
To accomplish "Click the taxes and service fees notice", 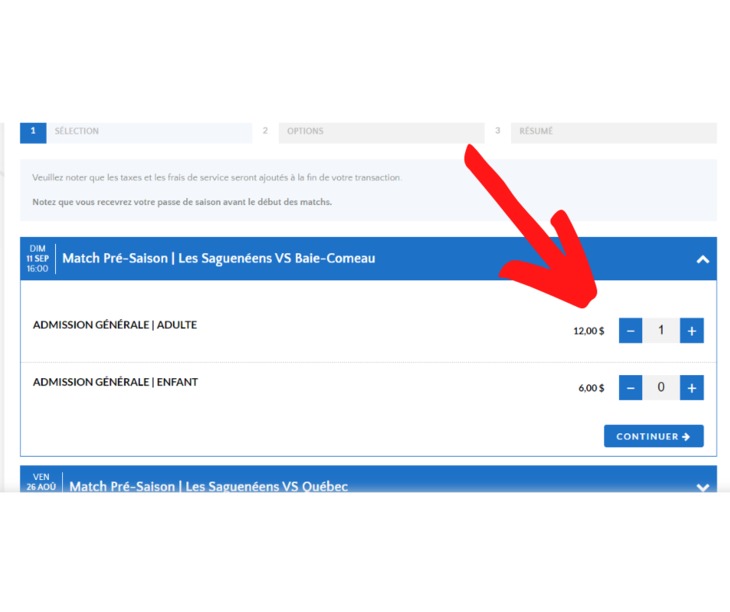I will tap(216, 178).
